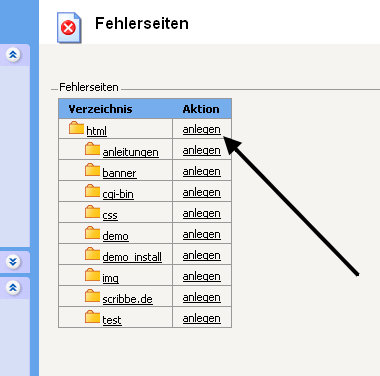Viewport: 380px width, 376px height.
Task: Click anlegen for the anleitungen directory
Action: point(202,150)
